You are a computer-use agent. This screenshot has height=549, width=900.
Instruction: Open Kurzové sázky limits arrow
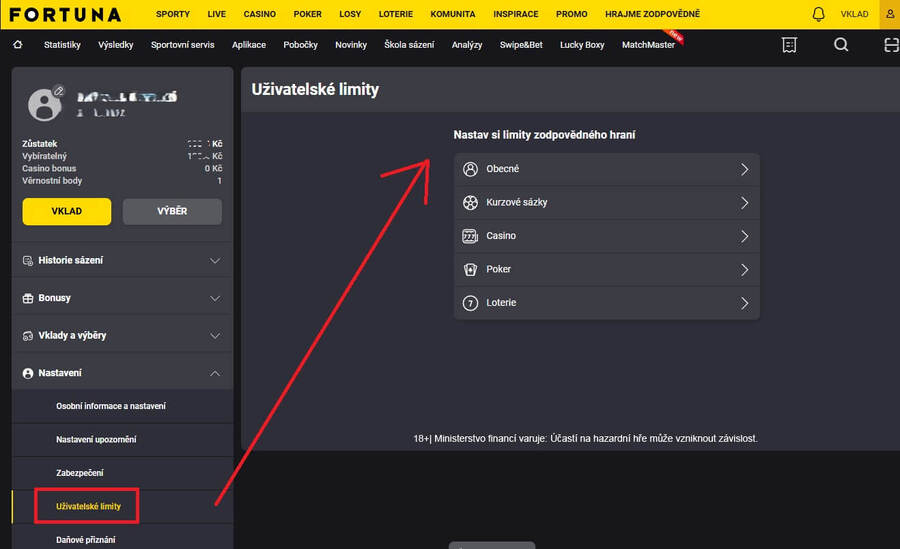[744, 203]
